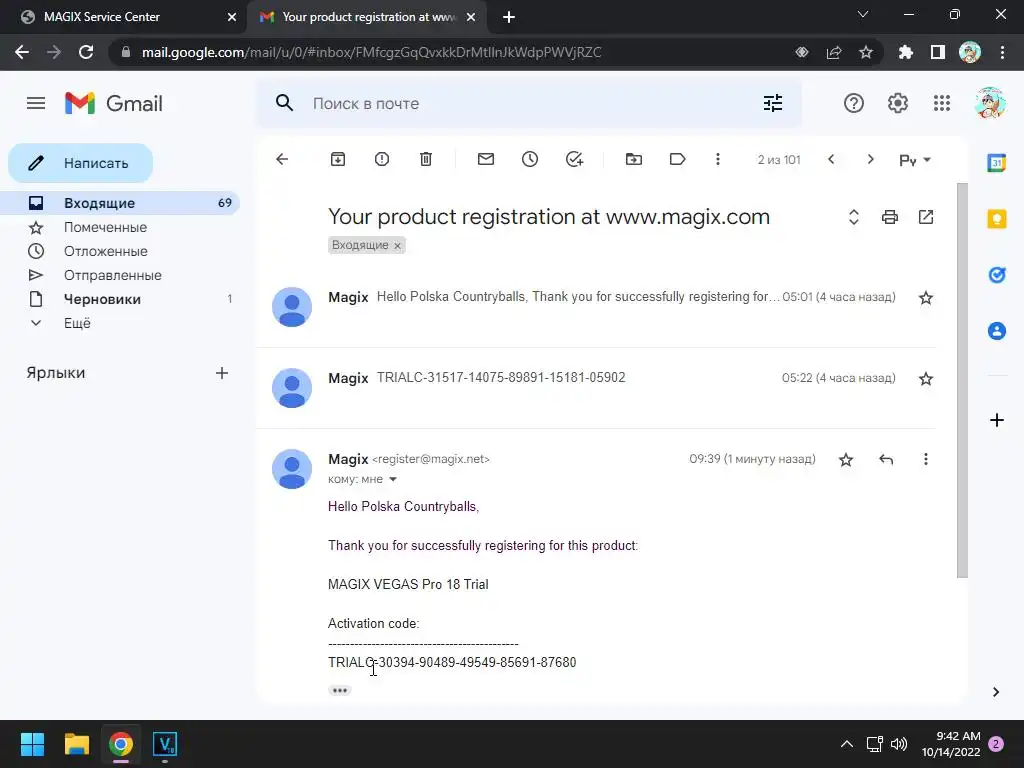Open more options for the 09:39 message
The height and width of the screenshot is (768, 1024).
[925, 460]
